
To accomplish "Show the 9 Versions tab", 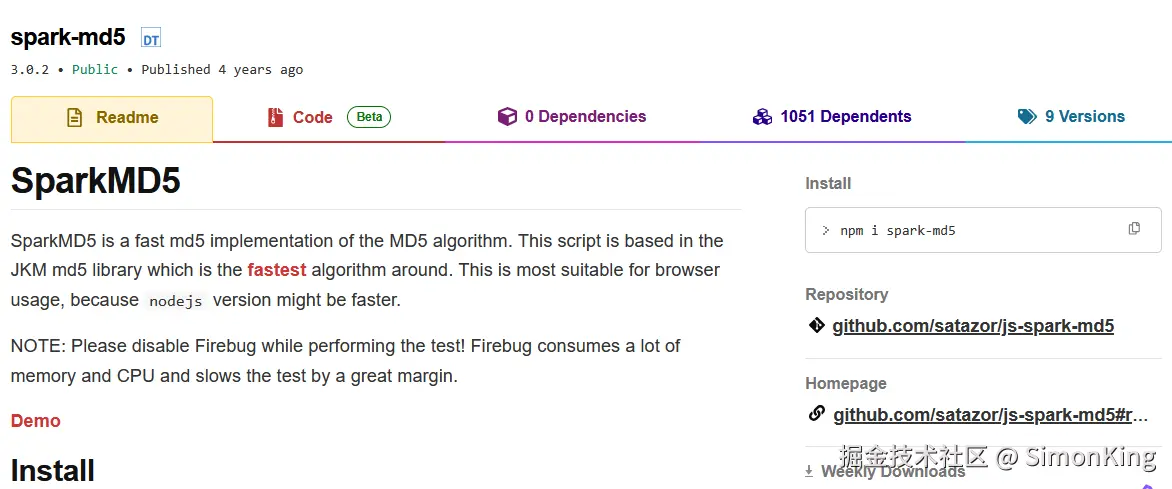I will click(x=1084, y=117).
